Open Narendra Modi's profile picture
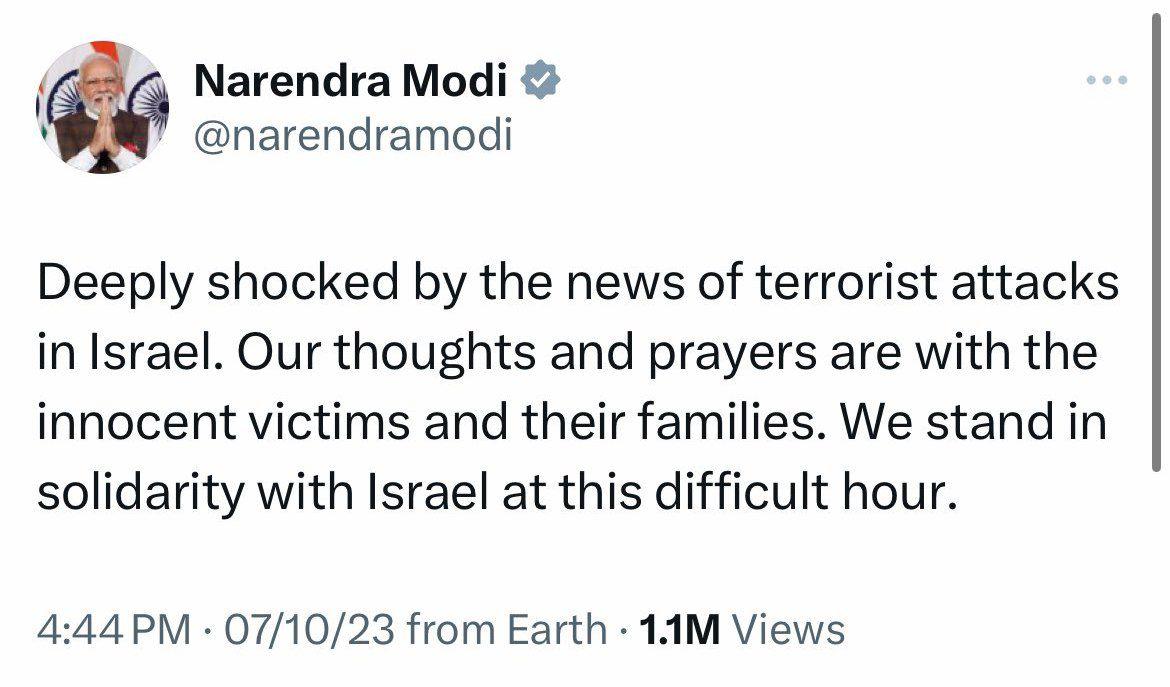Screen dimensions: 1170x687 102,107
